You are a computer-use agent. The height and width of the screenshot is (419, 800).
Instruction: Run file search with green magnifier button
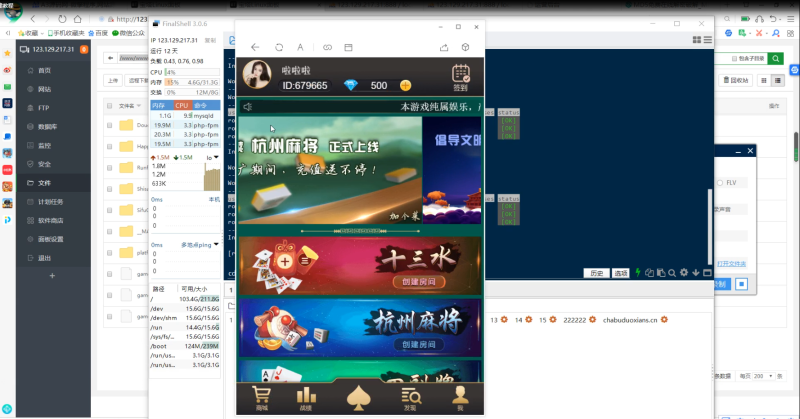[x=776, y=59]
